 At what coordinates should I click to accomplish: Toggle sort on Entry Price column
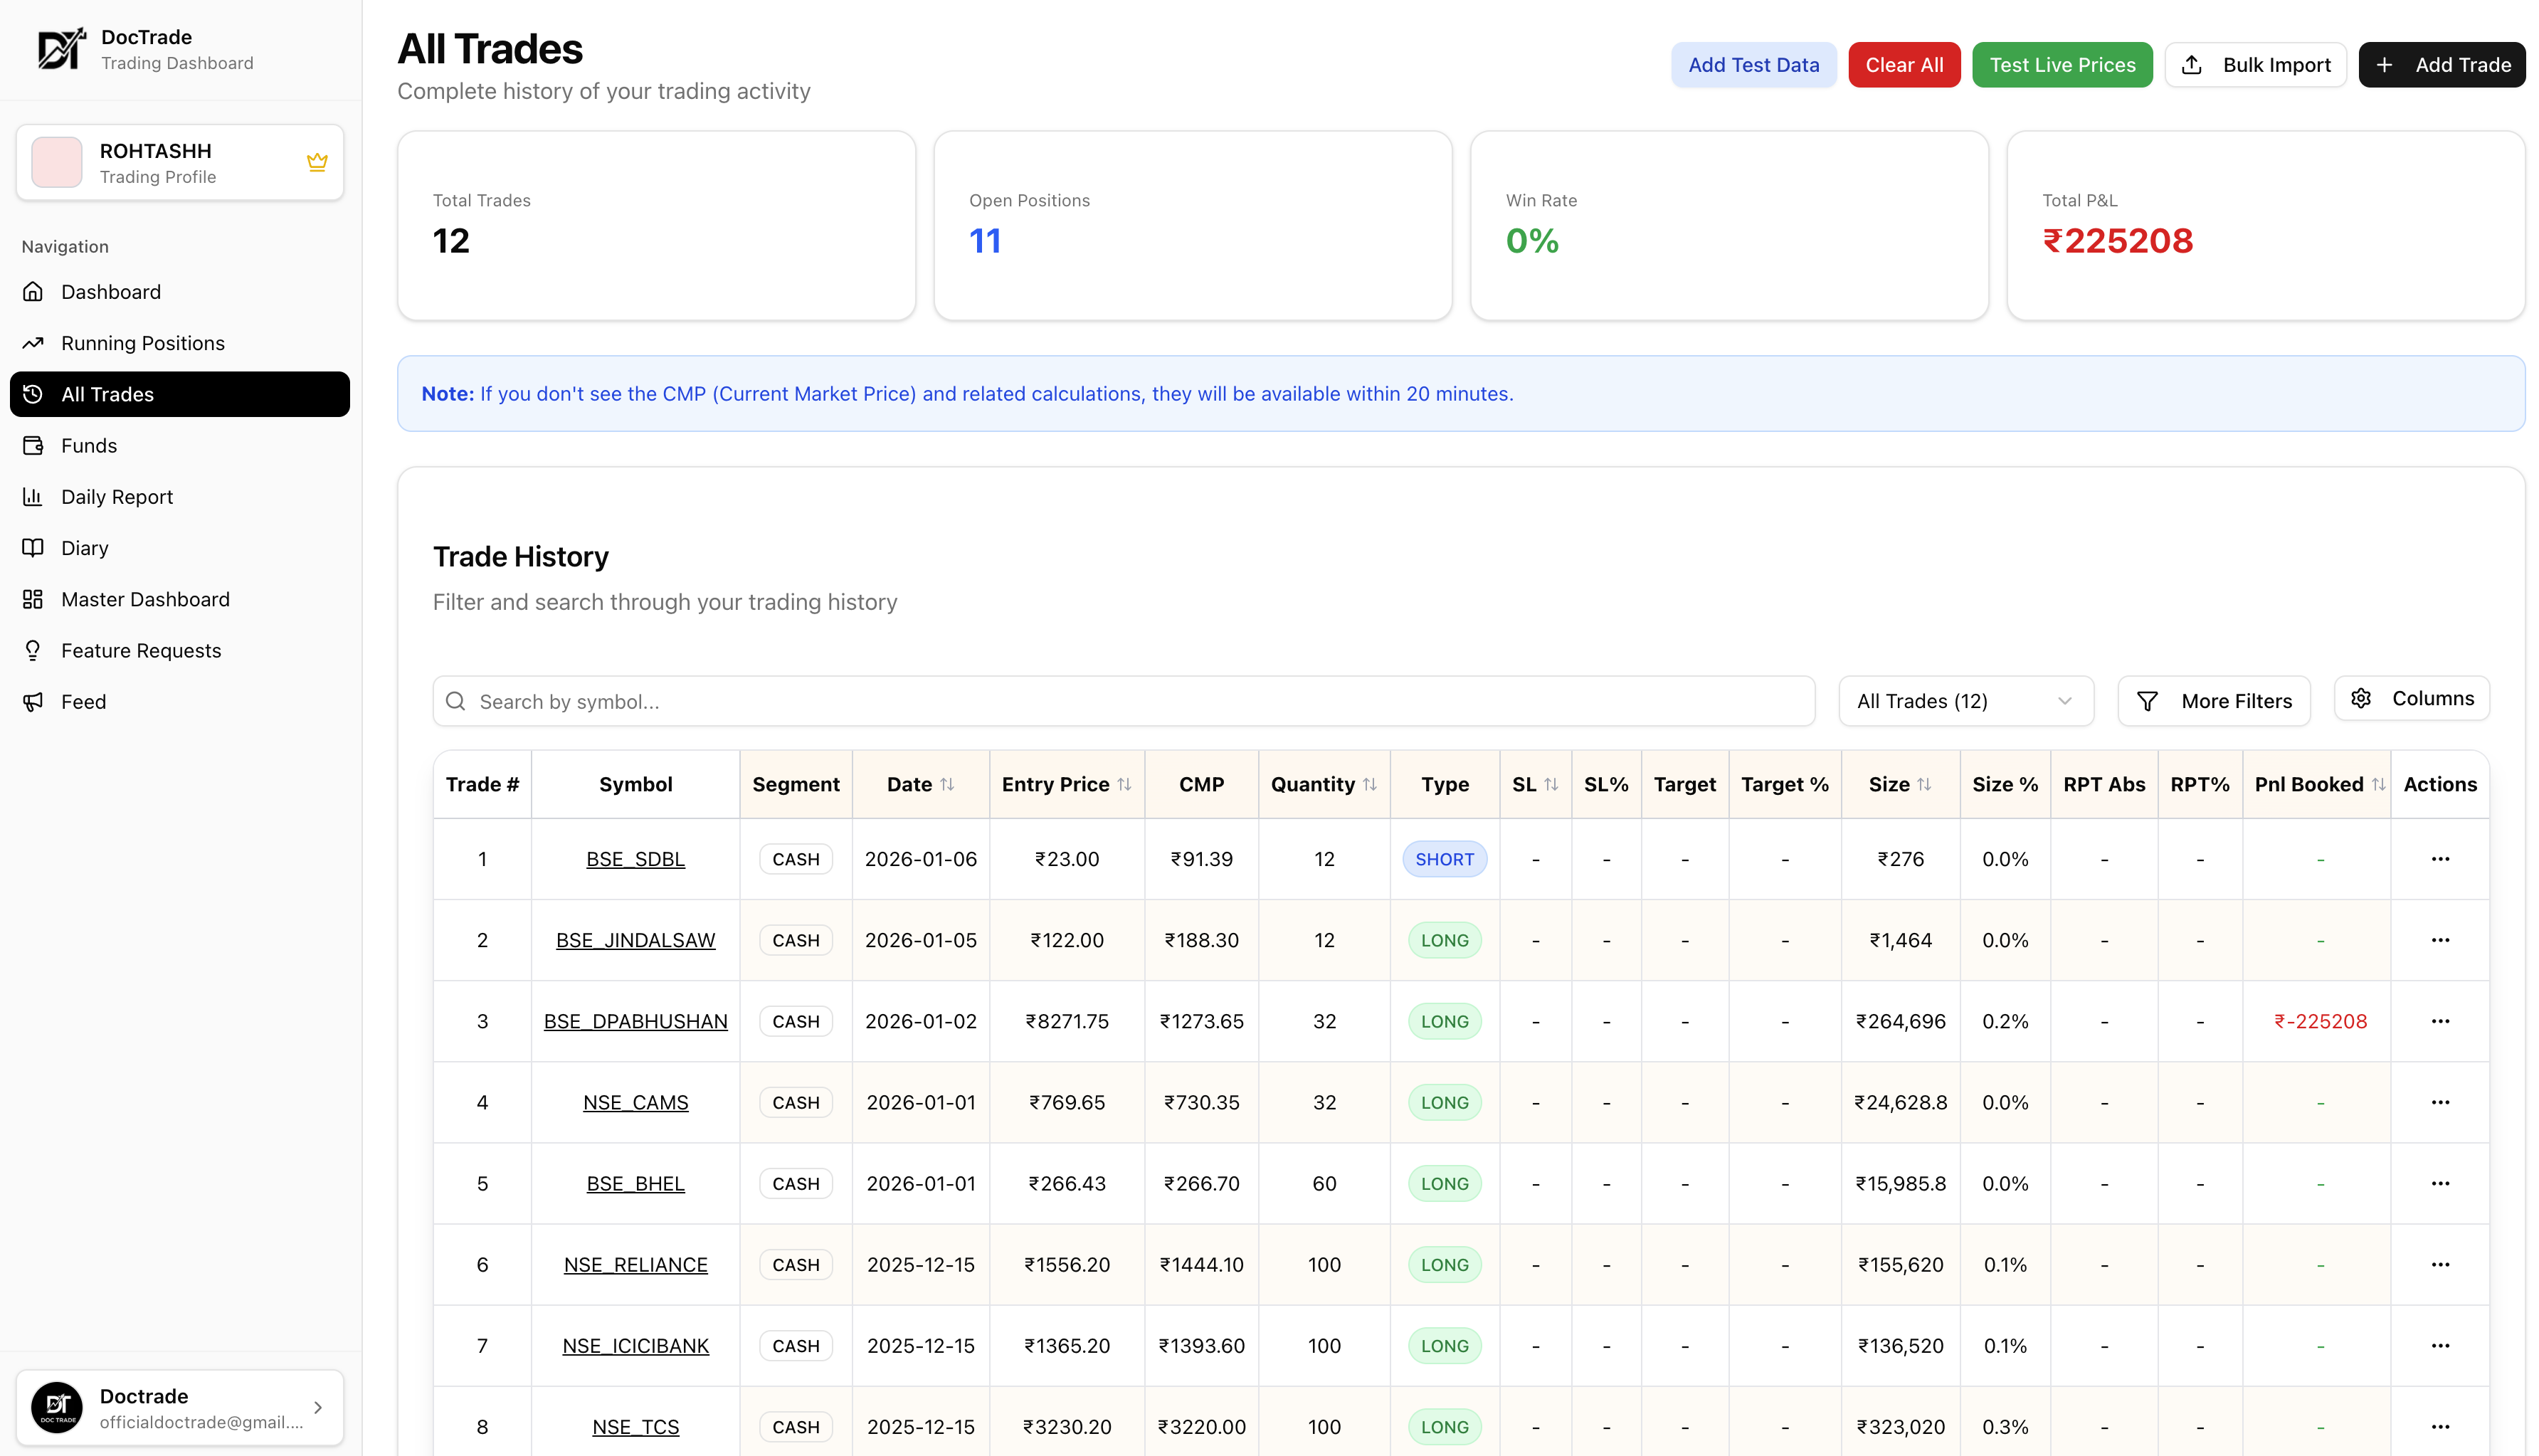click(x=1124, y=785)
